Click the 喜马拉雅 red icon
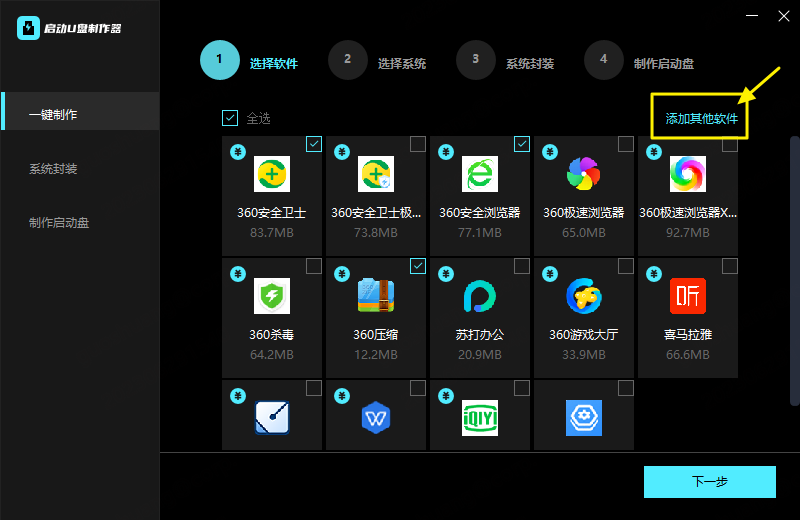The image size is (800, 520). 688,296
